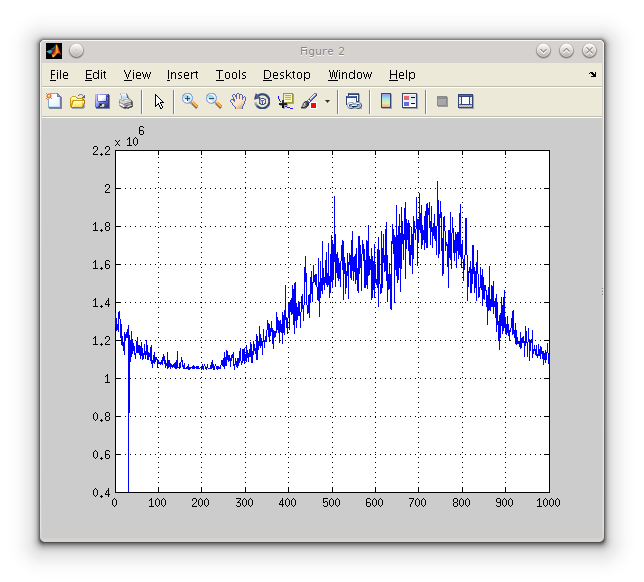Insert a legend from the toolbar

(409, 101)
